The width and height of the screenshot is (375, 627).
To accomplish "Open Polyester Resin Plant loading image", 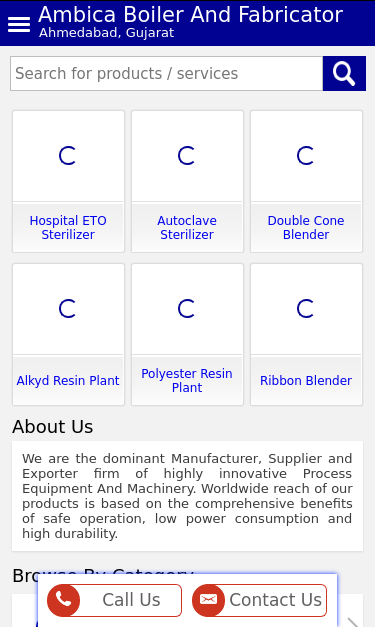I will (187, 309).
